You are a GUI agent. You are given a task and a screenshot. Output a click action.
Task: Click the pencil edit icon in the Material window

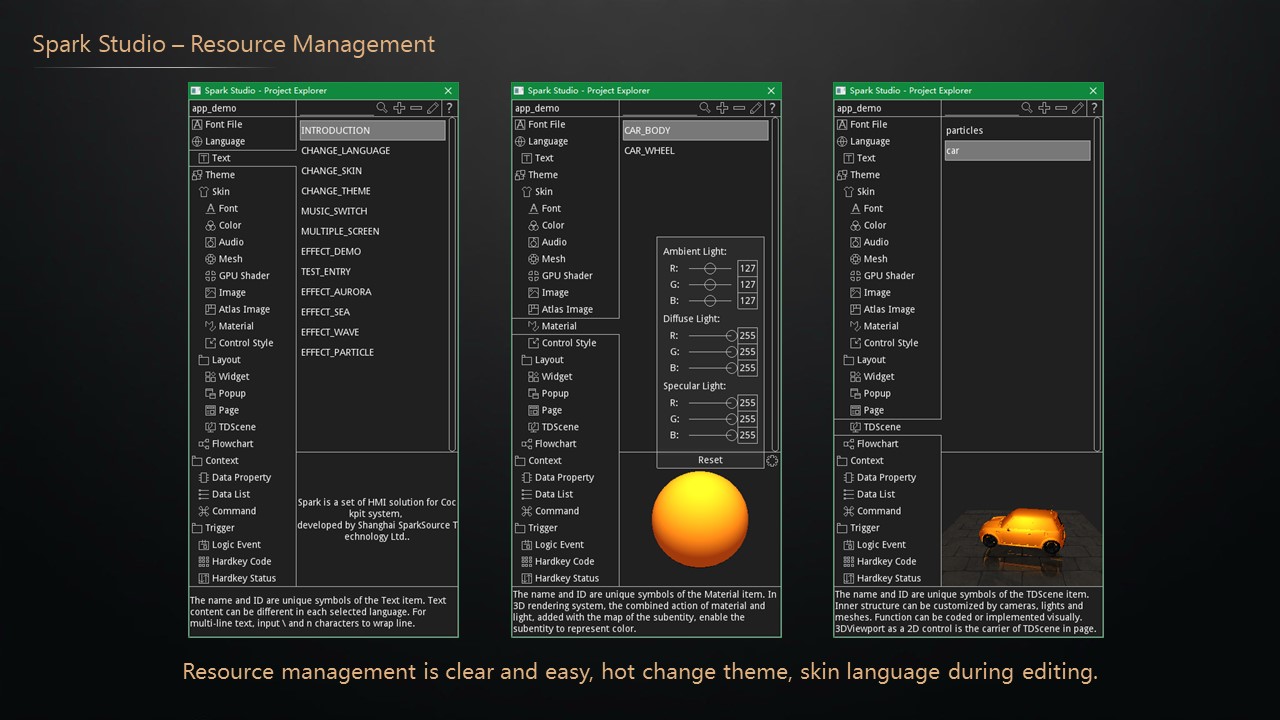click(x=756, y=108)
